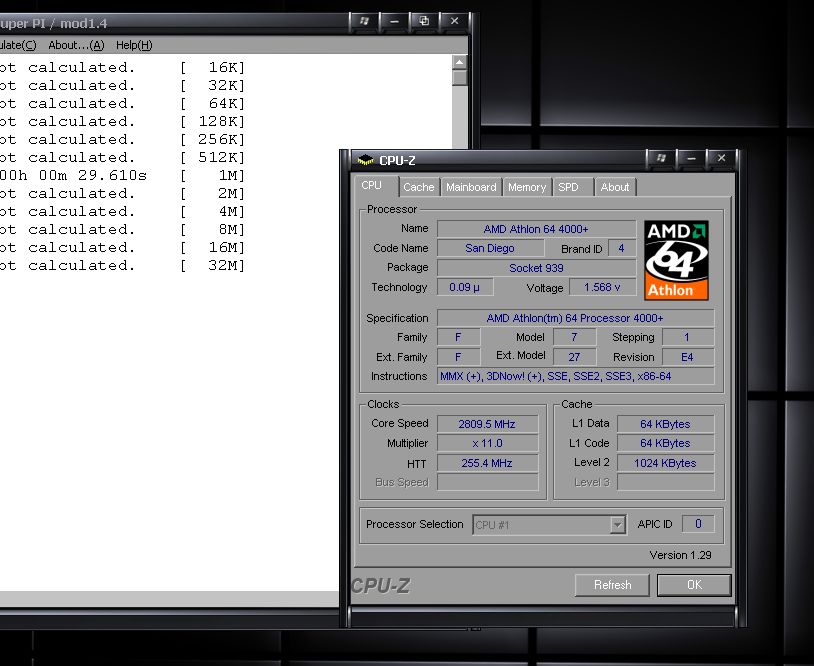Close the Super PI window
814x666 pixels.
(454, 21)
